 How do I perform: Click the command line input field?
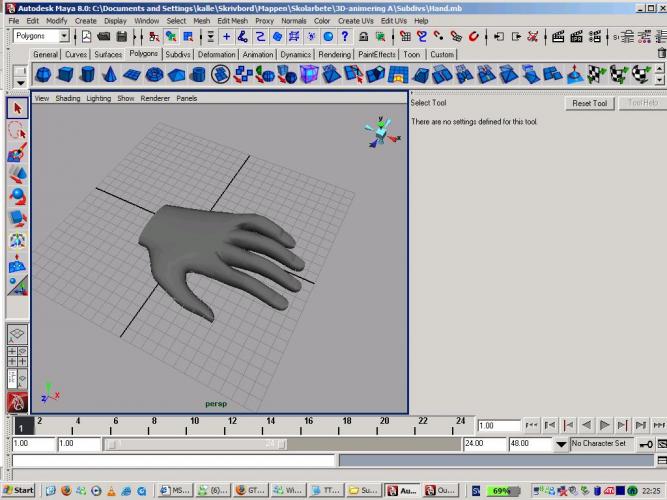(174, 460)
